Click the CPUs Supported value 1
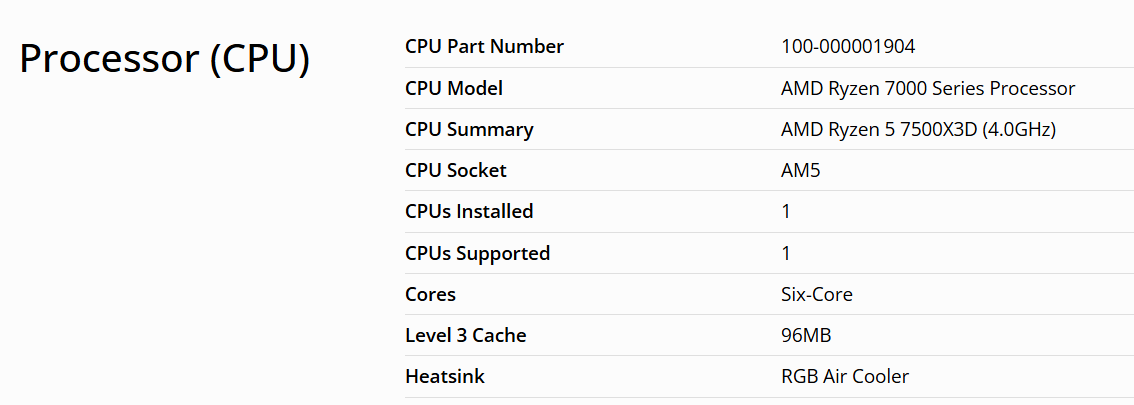1134x405 pixels. 786,253
